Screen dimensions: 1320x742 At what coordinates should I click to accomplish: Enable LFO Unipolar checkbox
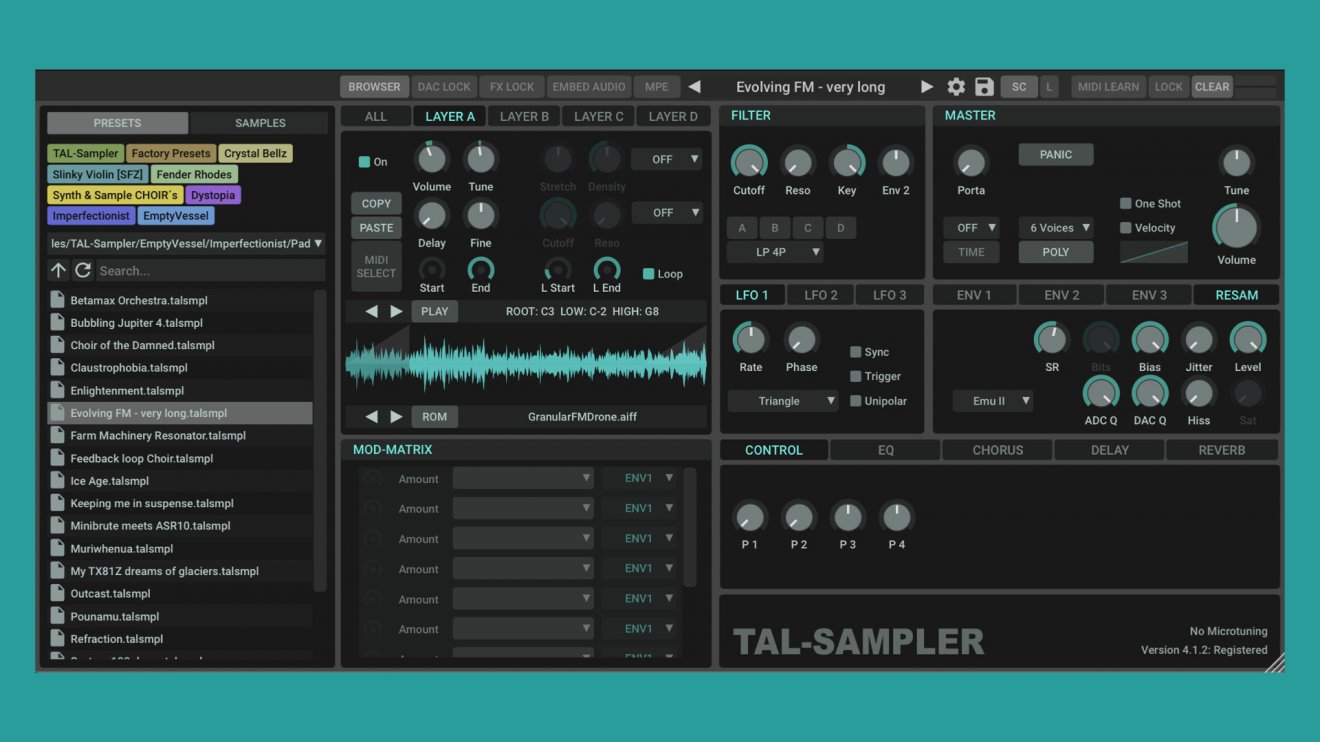coord(855,401)
